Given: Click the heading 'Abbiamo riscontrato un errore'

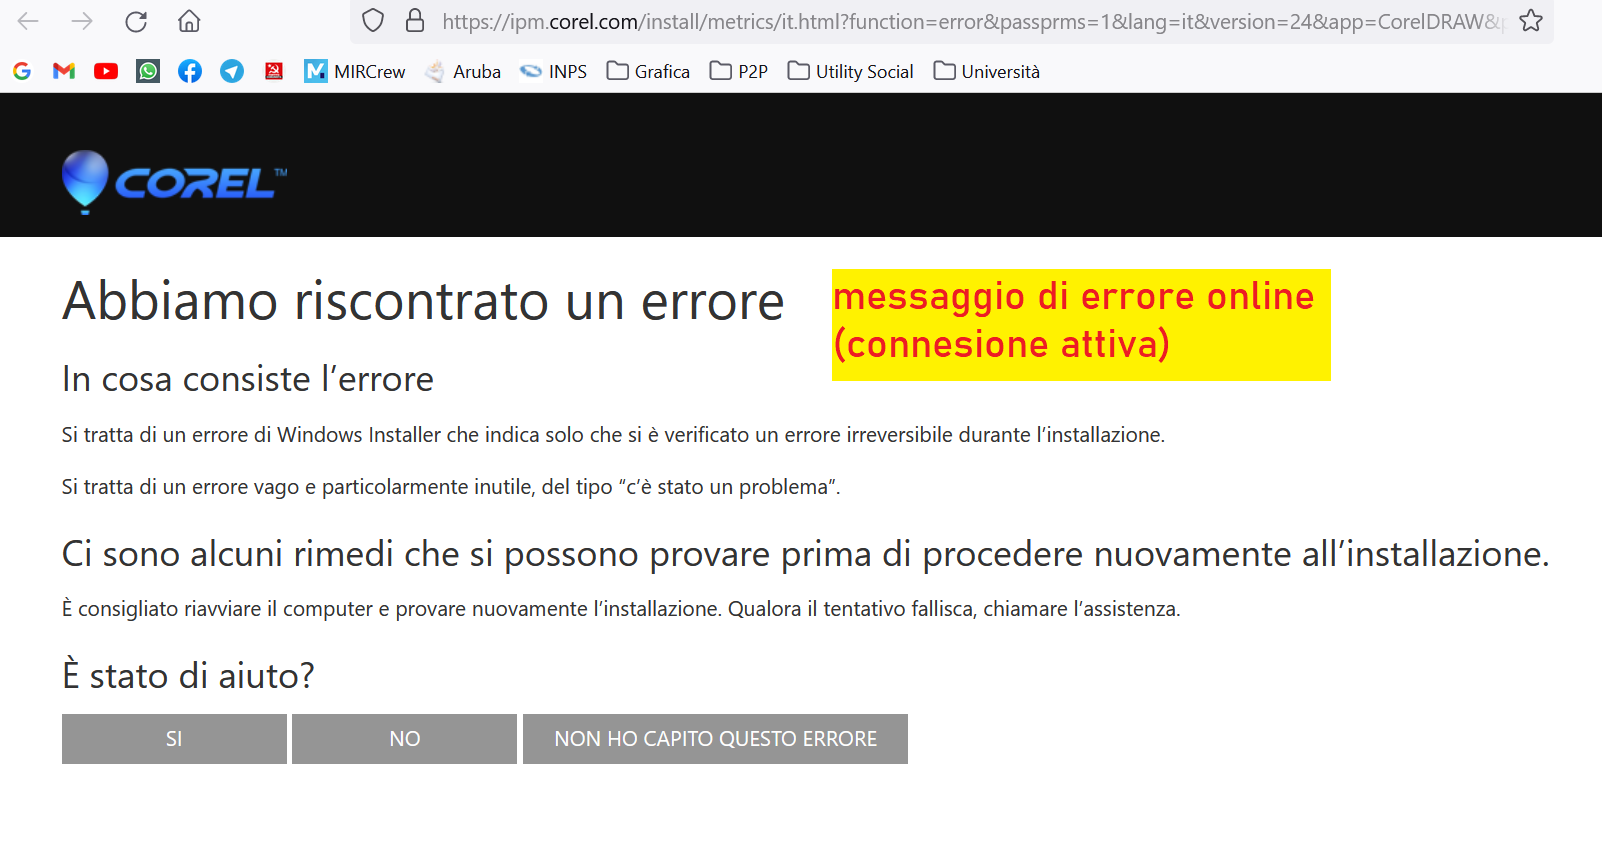Looking at the screenshot, I should click(423, 301).
